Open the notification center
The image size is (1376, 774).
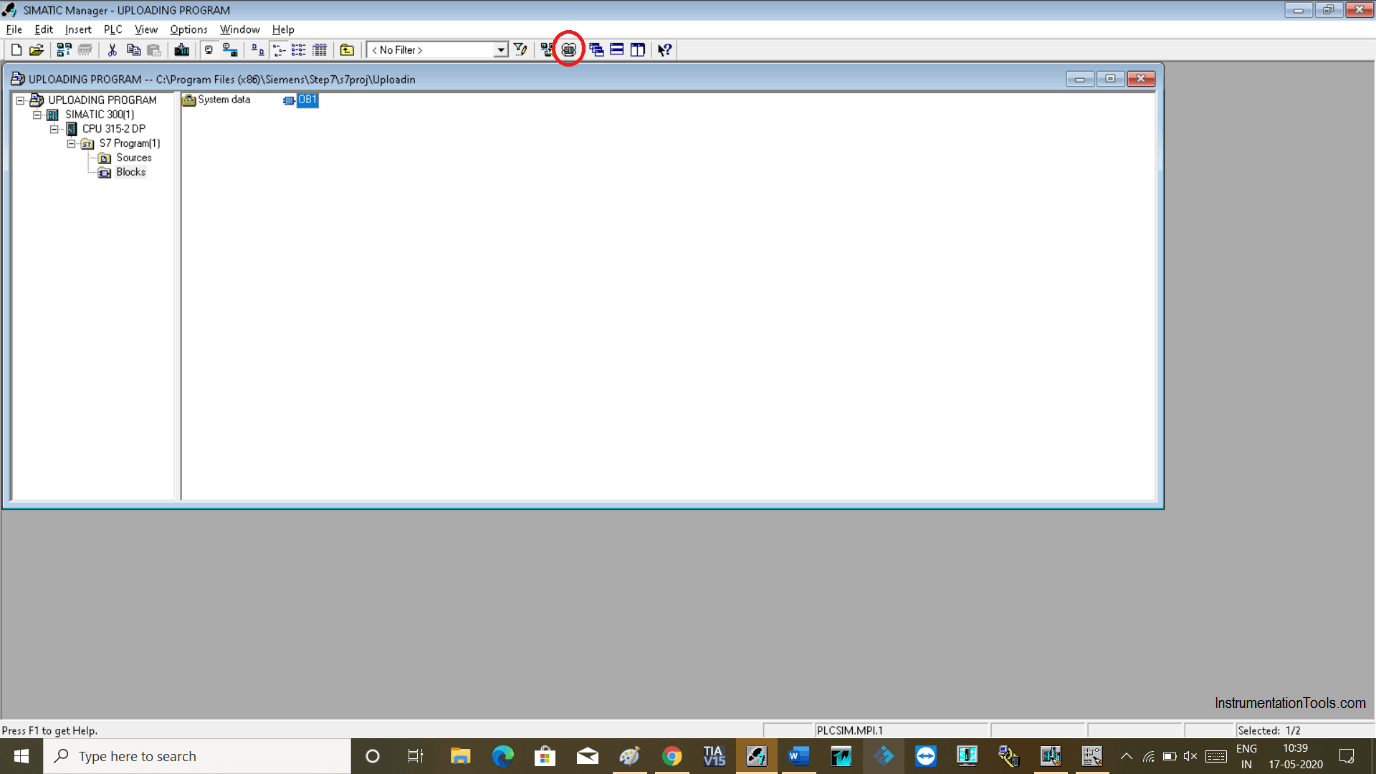[x=1347, y=756]
